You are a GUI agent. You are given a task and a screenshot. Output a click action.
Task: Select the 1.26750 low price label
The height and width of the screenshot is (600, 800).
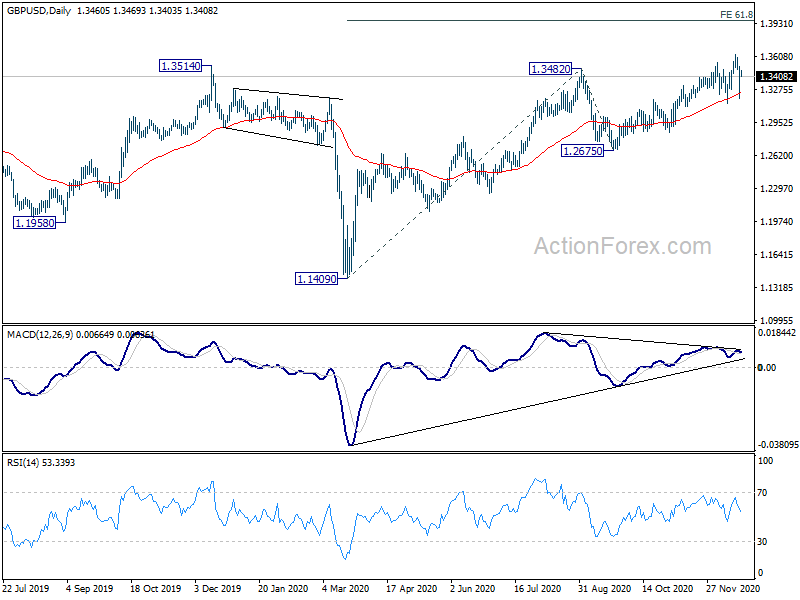(x=582, y=151)
